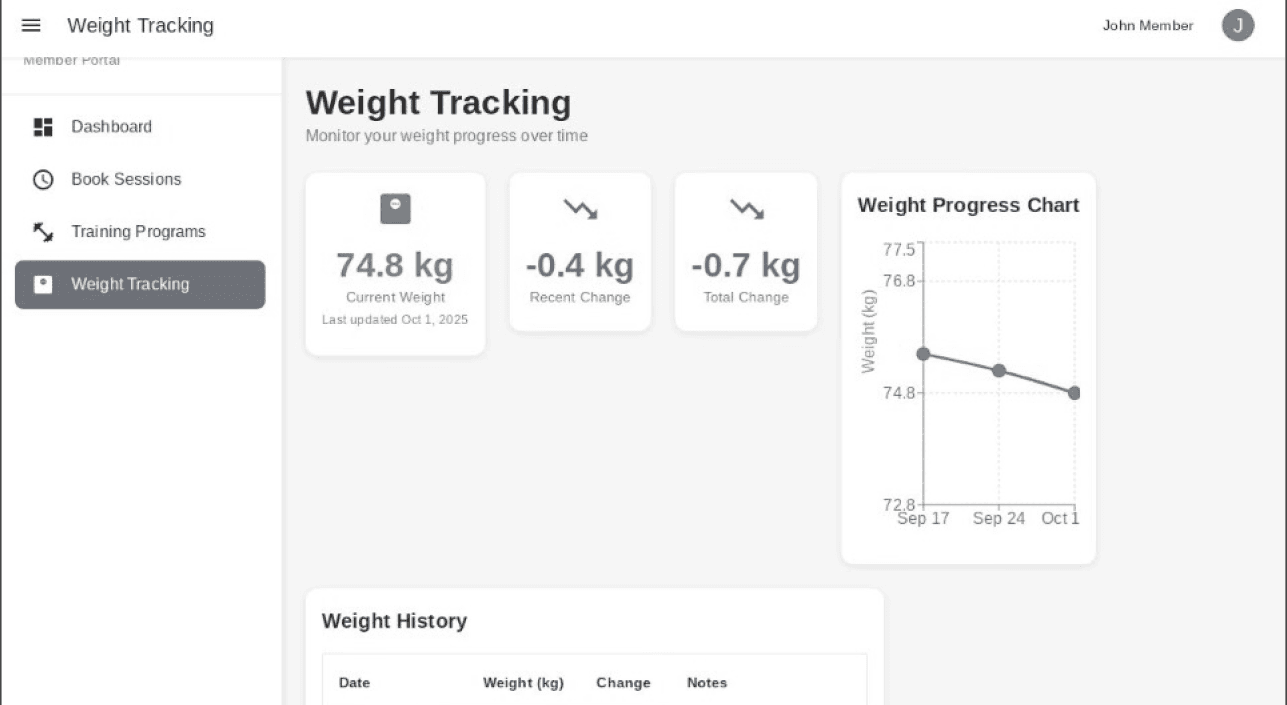Open the hamburger navigation menu
1287x705 pixels.
tap(31, 26)
